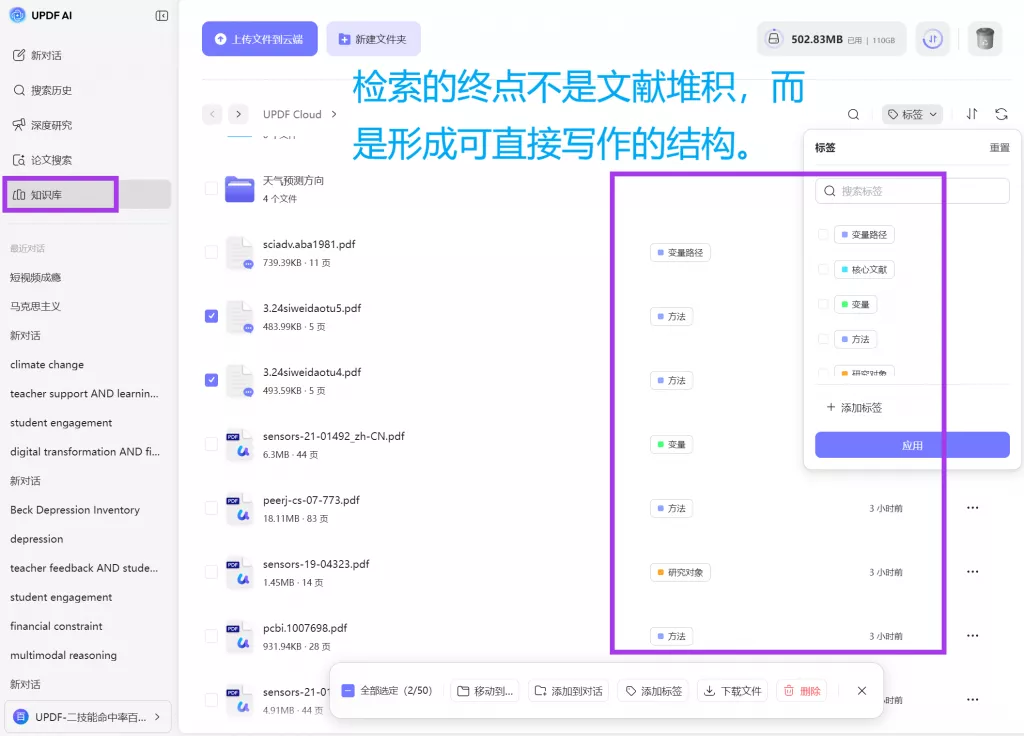Open the search icon above the file list
This screenshot has height=736, width=1024.
point(853,114)
